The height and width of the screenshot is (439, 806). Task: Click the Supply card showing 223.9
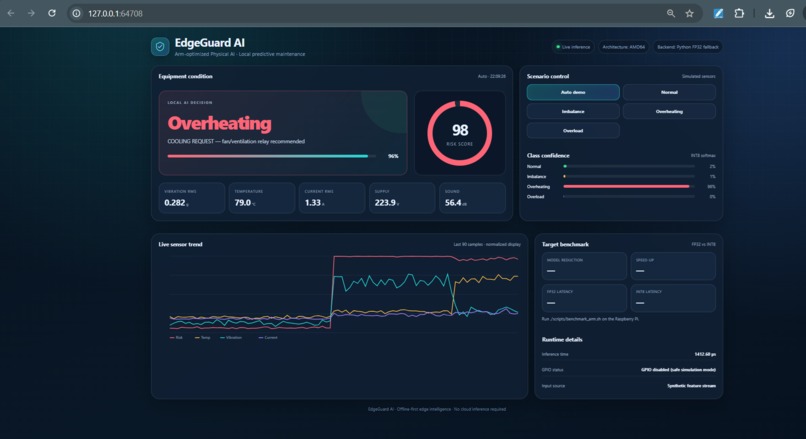(402, 198)
